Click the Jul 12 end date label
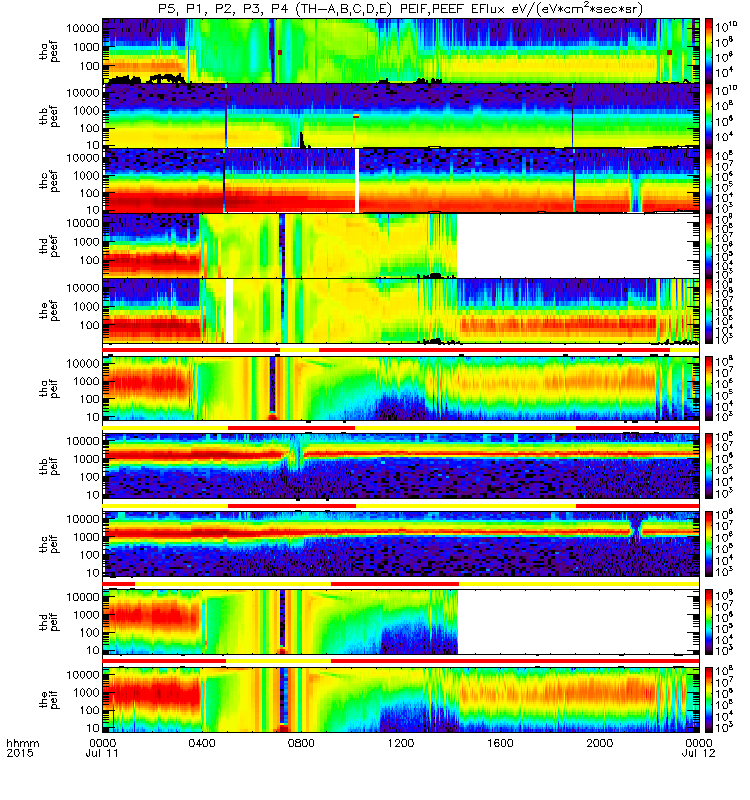Viewport: 750px width, 800px height. [x=698, y=754]
